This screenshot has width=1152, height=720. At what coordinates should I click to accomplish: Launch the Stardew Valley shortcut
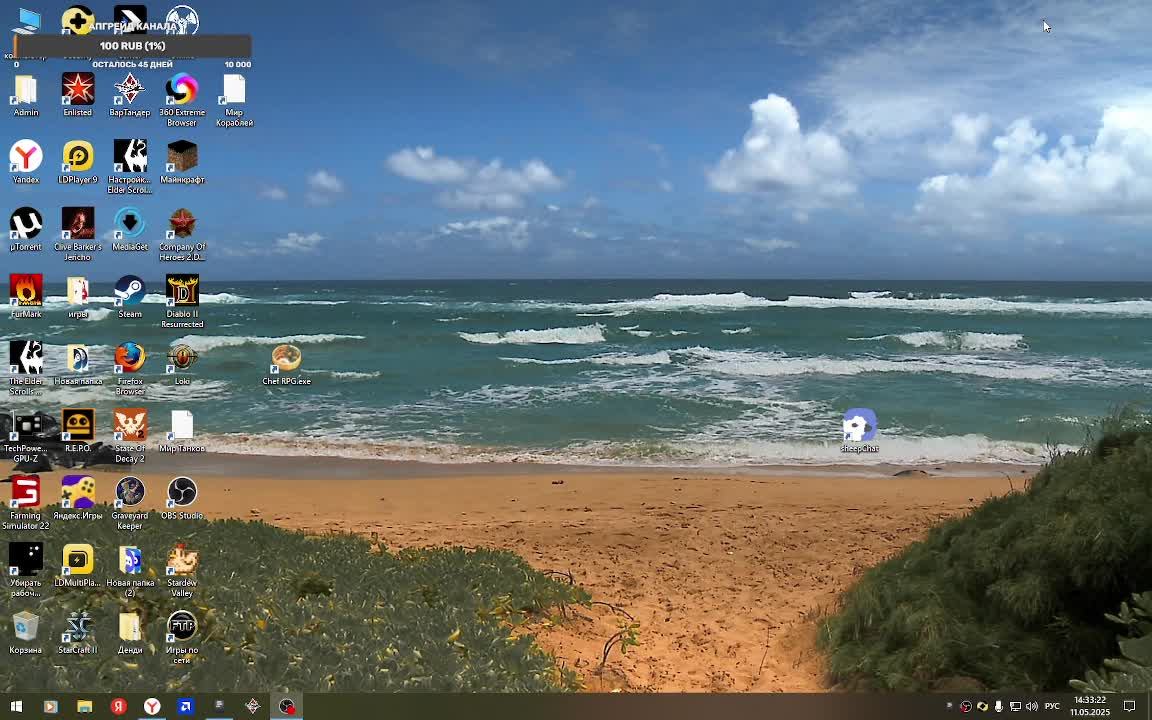click(182, 562)
